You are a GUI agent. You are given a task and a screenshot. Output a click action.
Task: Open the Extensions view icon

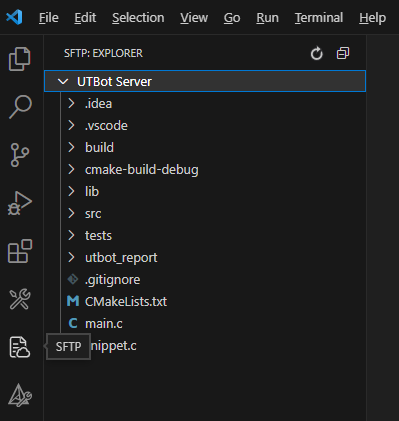click(x=20, y=251)
